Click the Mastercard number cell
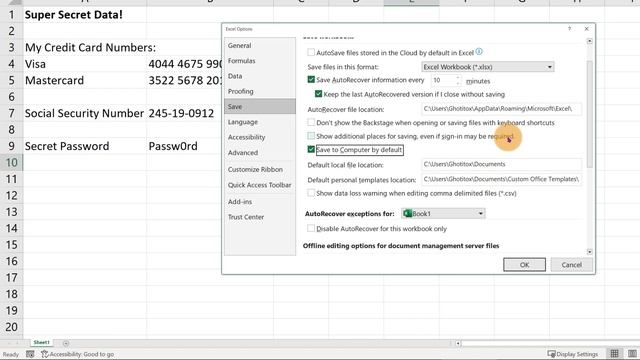Viewport: 640px width, 360px height. click(x=184, y=80)
